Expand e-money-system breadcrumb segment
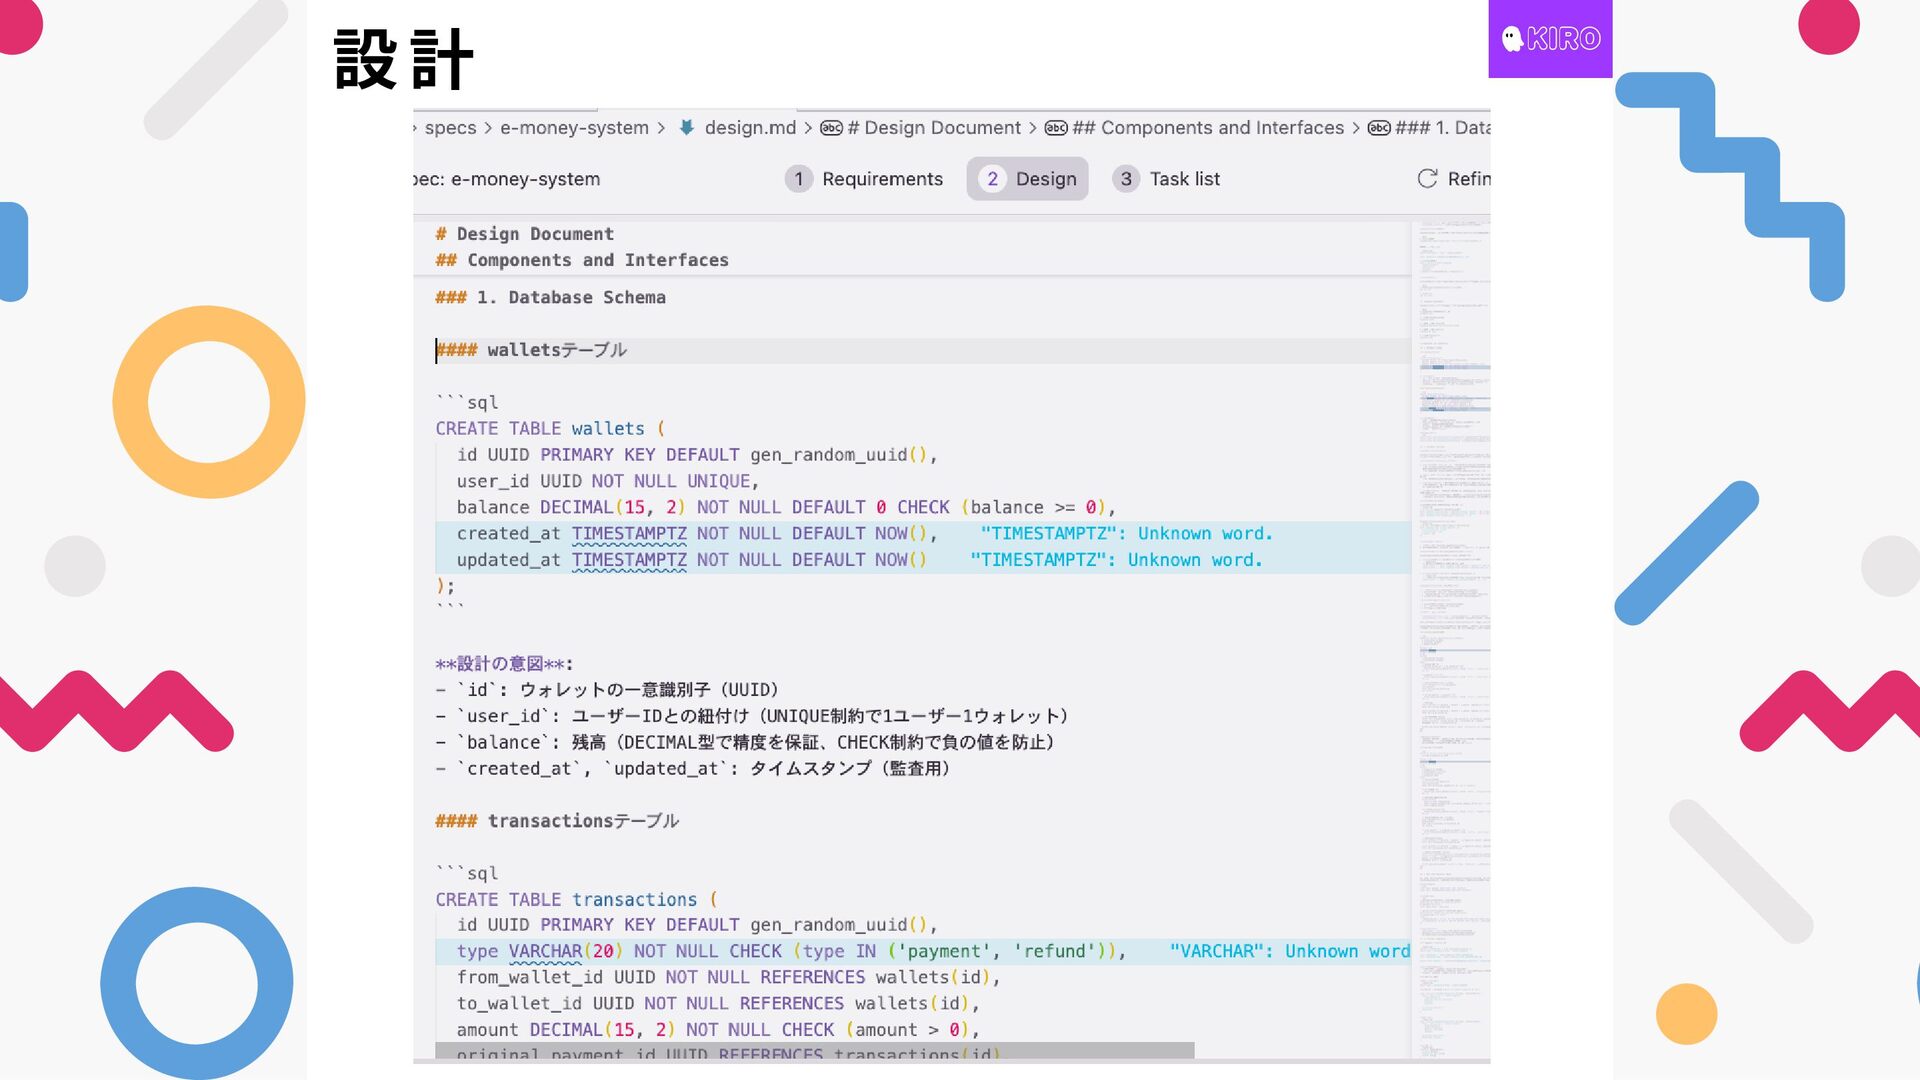Screen dimensions: 1920x1080 click(574, 127)
